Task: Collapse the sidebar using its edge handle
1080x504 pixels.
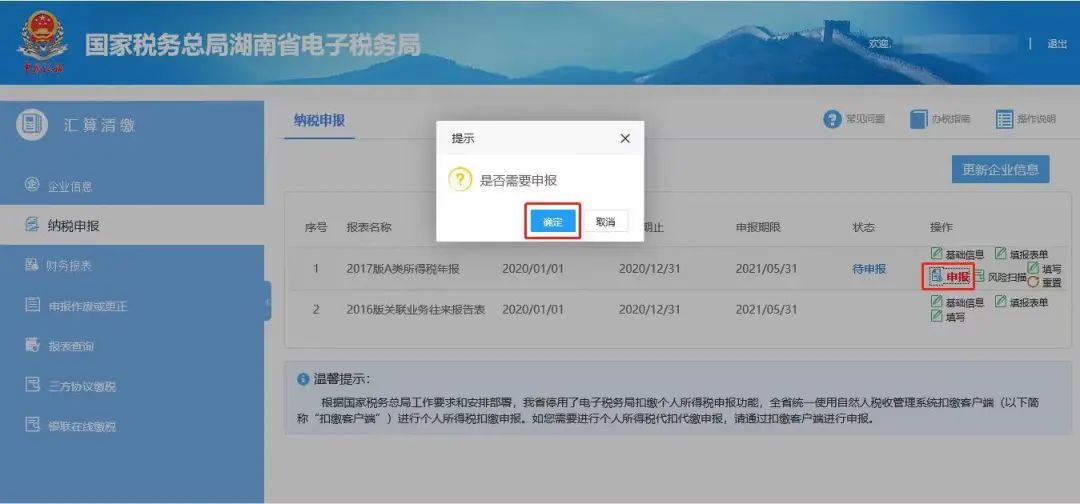Action: point(267,301)
